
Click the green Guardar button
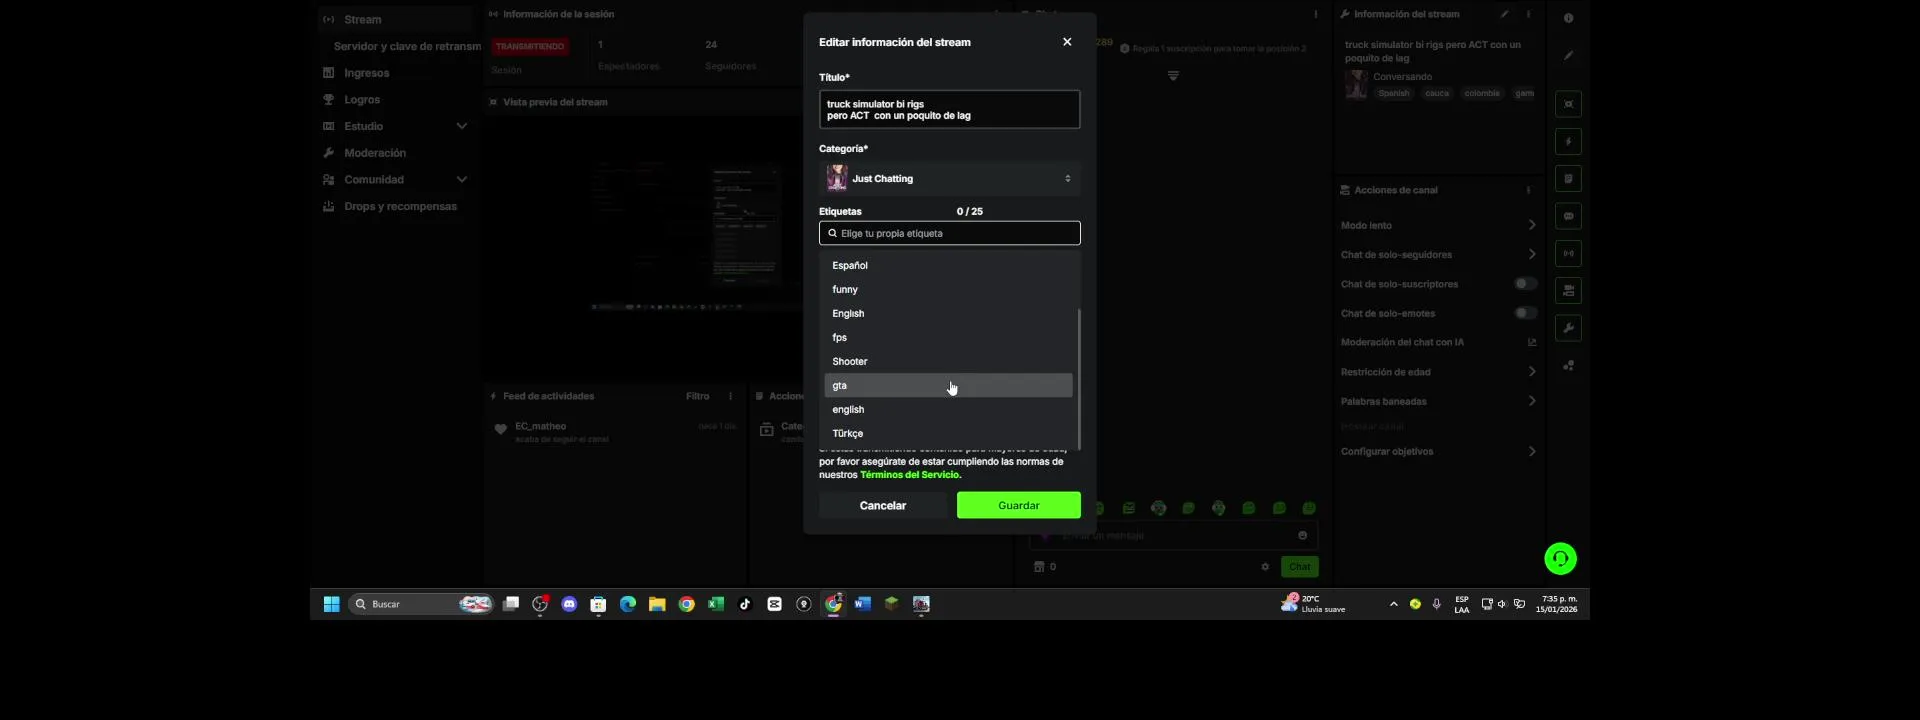[x=1018, y=505]
